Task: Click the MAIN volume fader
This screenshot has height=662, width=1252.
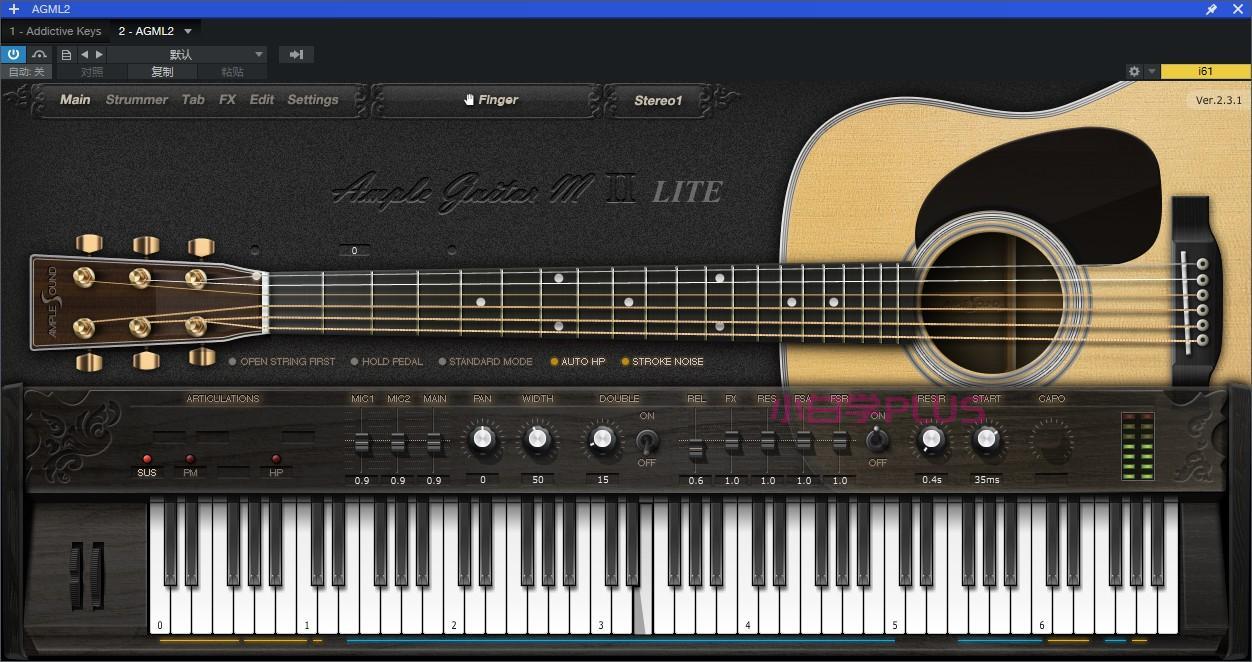Action: point(434,443)
